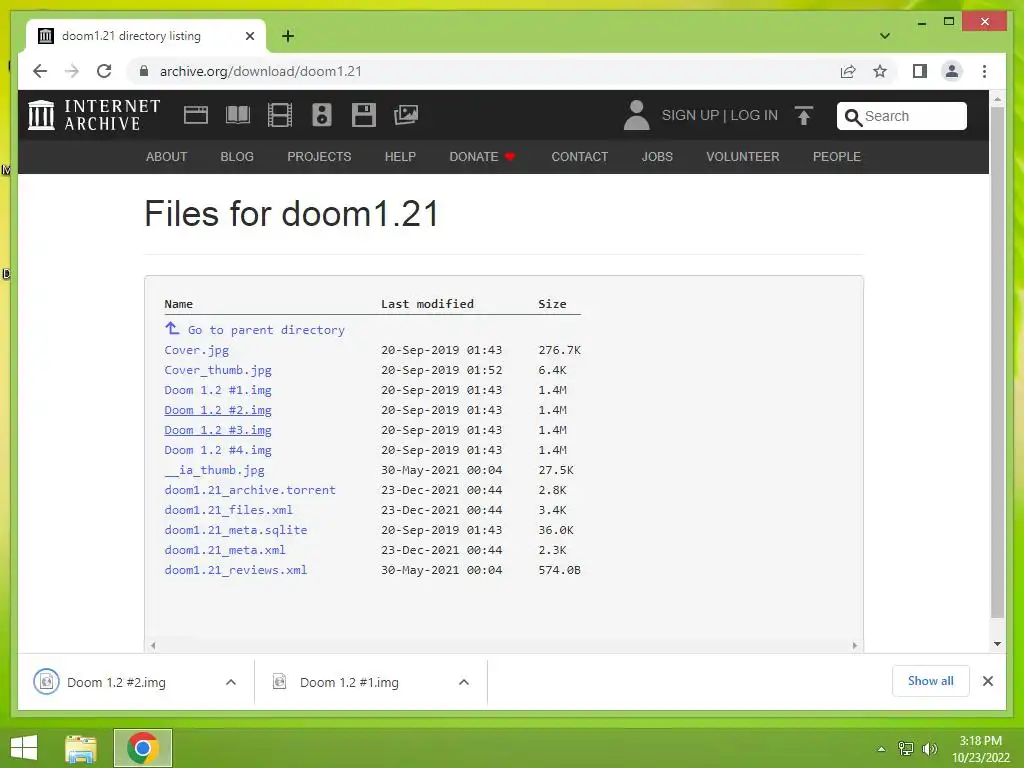
Task: Open the Chrome profile icon
Action: 952,71
